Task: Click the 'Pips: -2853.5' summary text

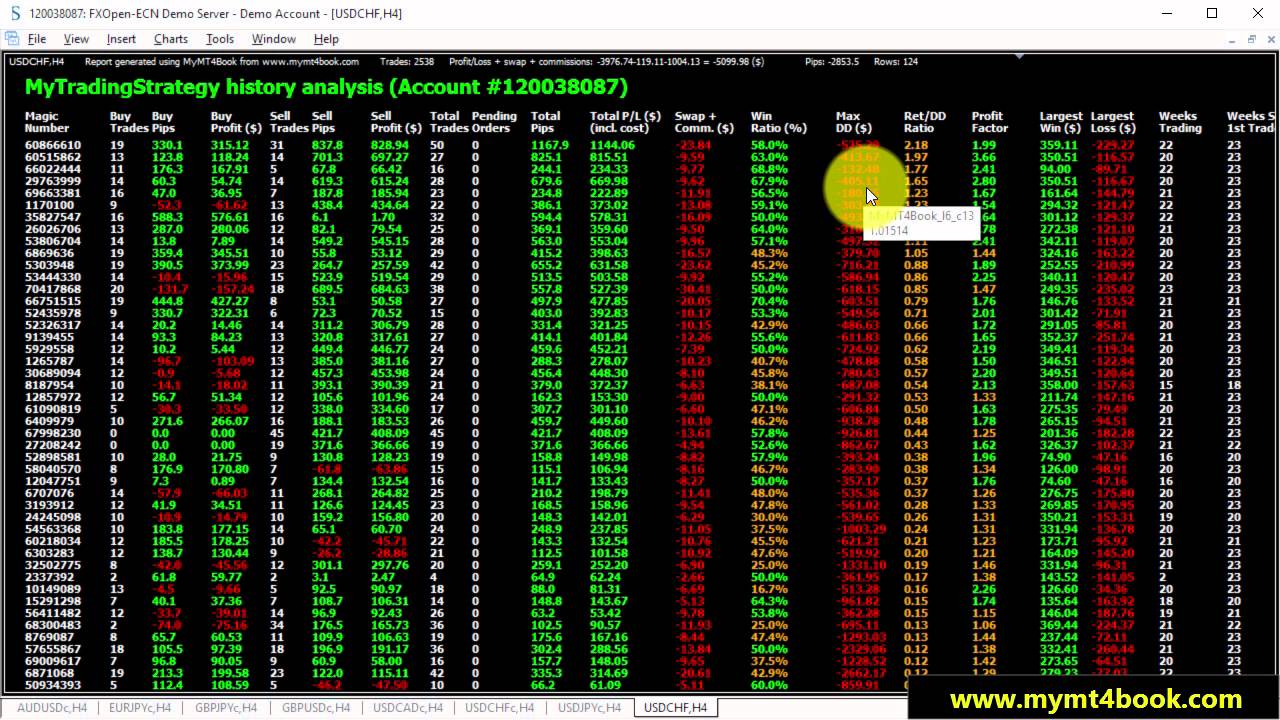Action: point(832,62)
